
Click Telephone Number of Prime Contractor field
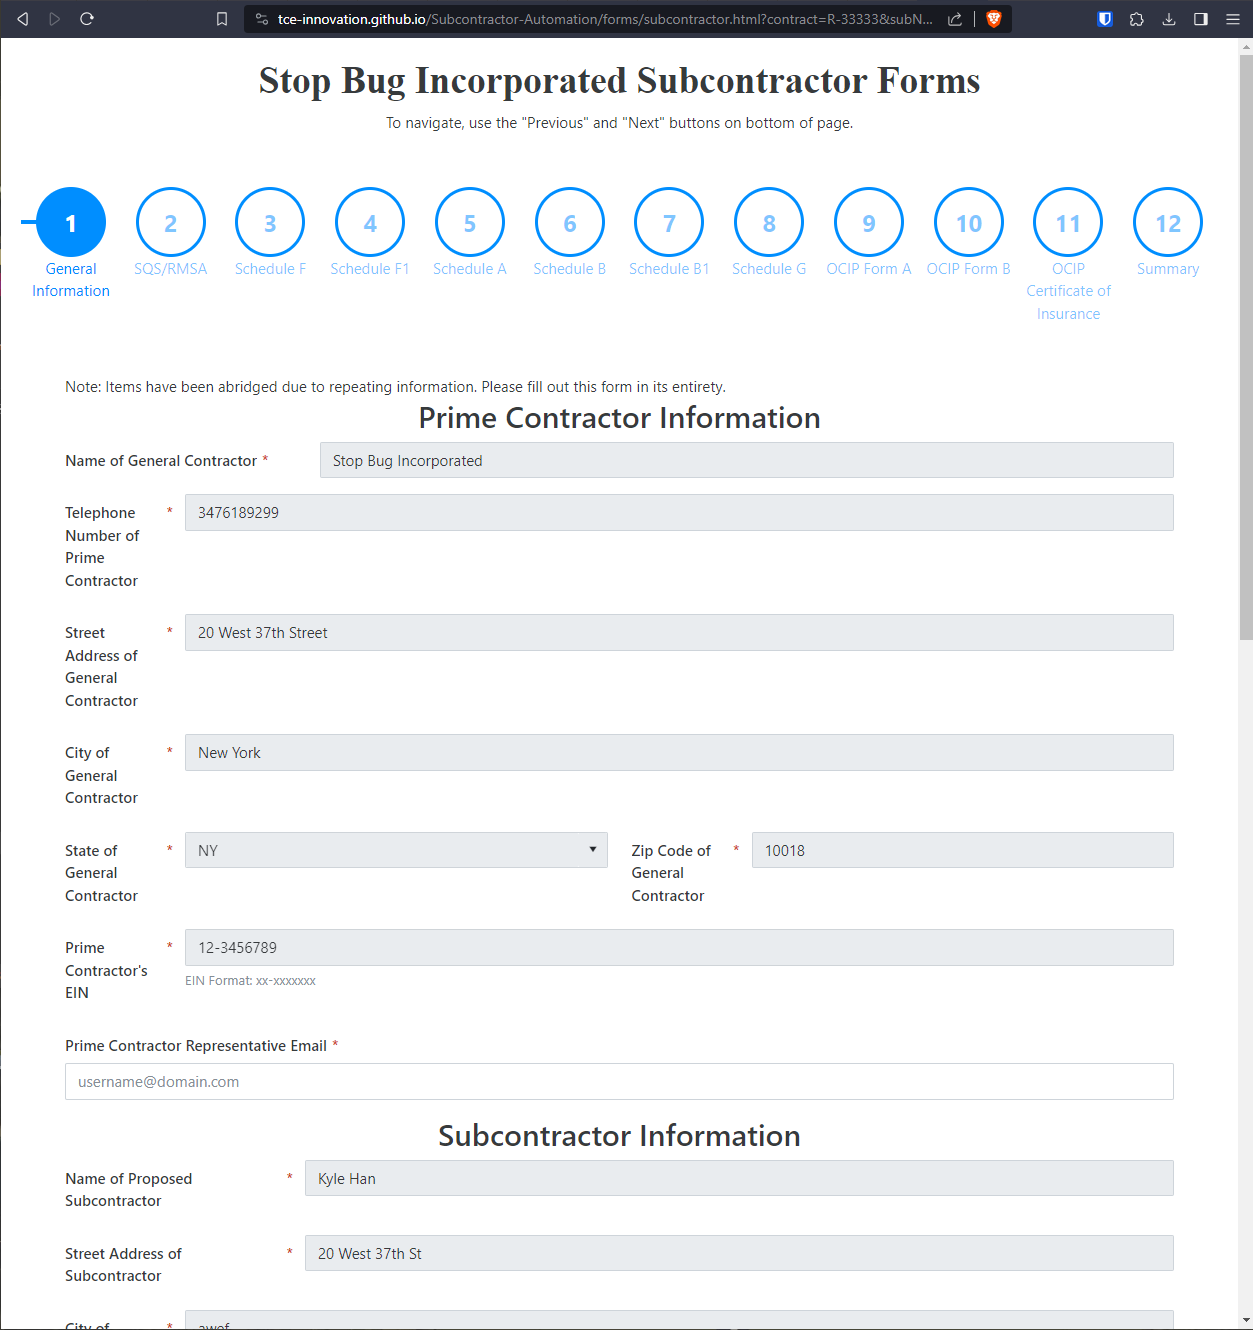[679, 512]
